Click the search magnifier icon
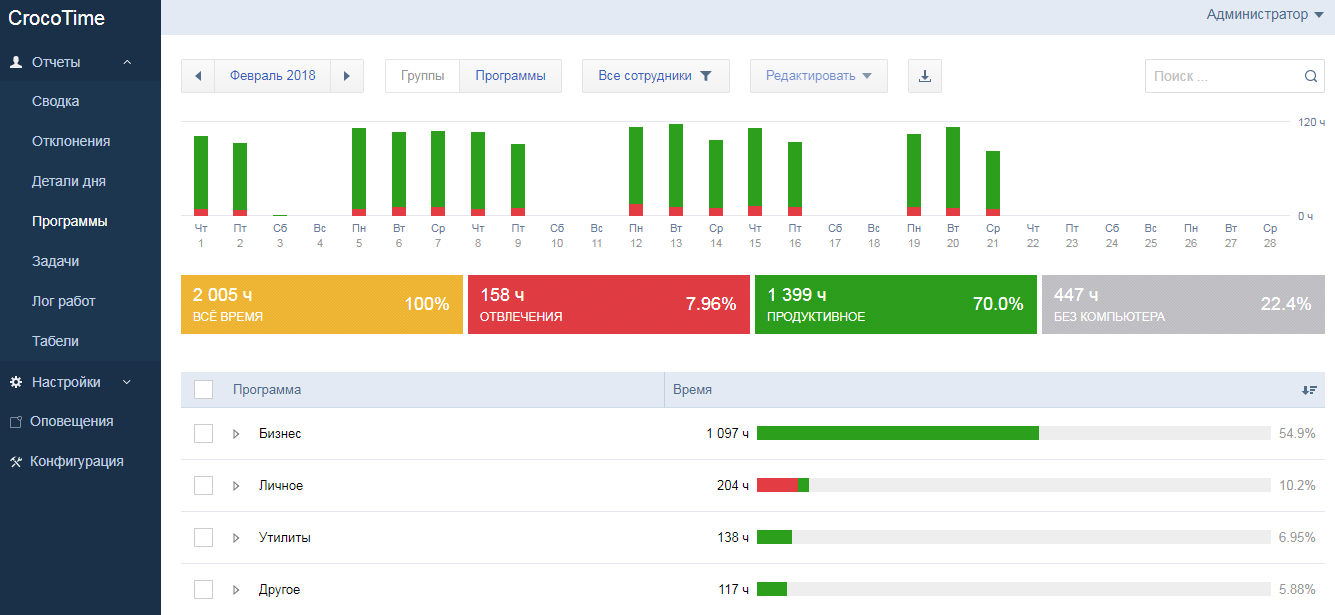 click(1311, 76)
